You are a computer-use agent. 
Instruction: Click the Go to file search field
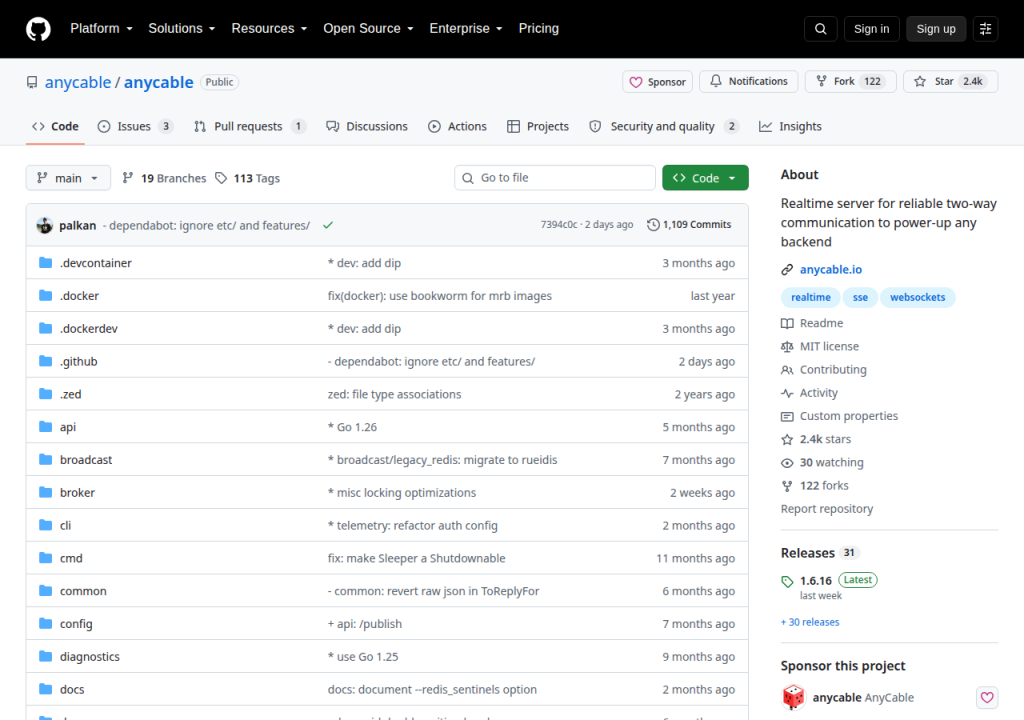coord(554,178)
